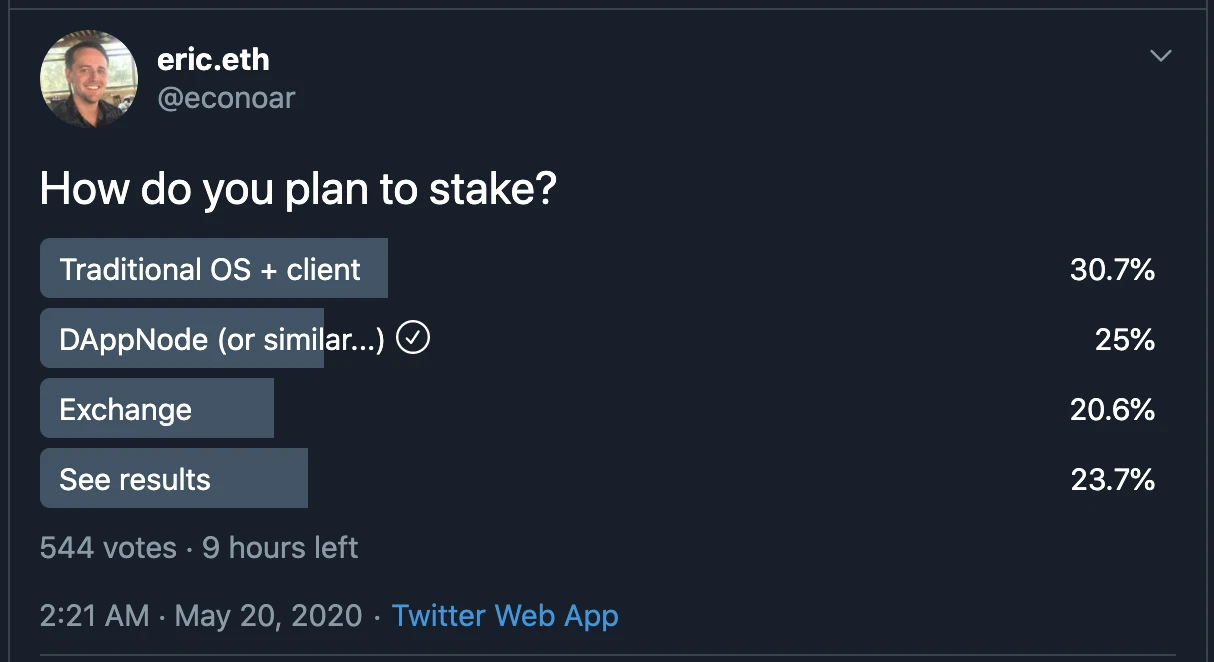Click the 23.7% poll result value
1214x662 pixels.
pyautogui.click(x=1112, y=479)
